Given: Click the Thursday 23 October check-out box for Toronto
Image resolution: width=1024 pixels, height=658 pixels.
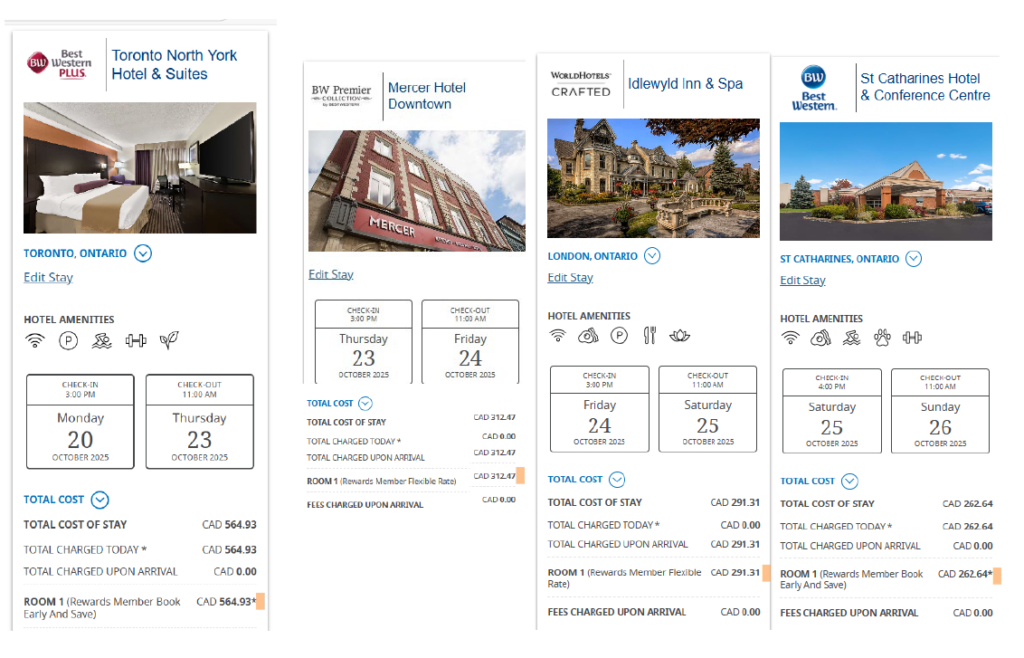Looking at the screenshot, I should tap(200, 422).
